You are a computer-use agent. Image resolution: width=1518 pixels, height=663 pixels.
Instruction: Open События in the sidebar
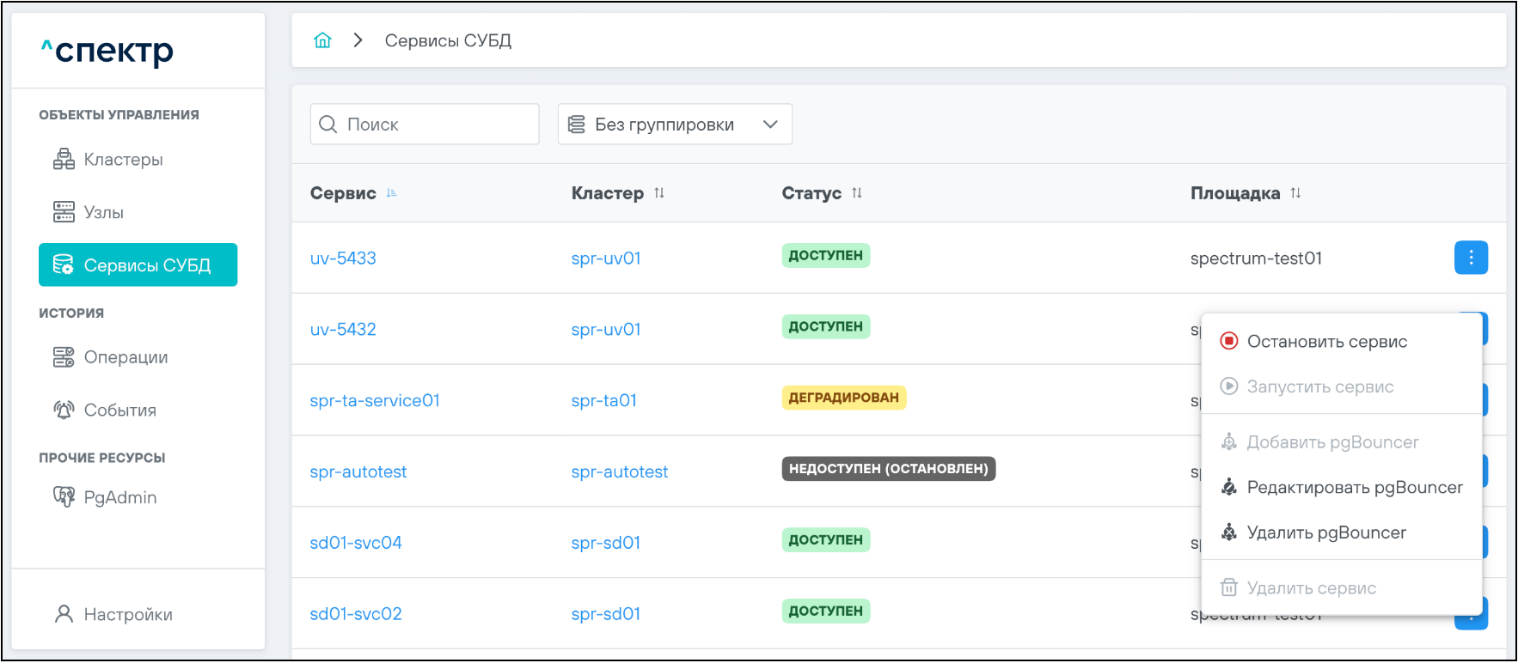click(119, 411)
